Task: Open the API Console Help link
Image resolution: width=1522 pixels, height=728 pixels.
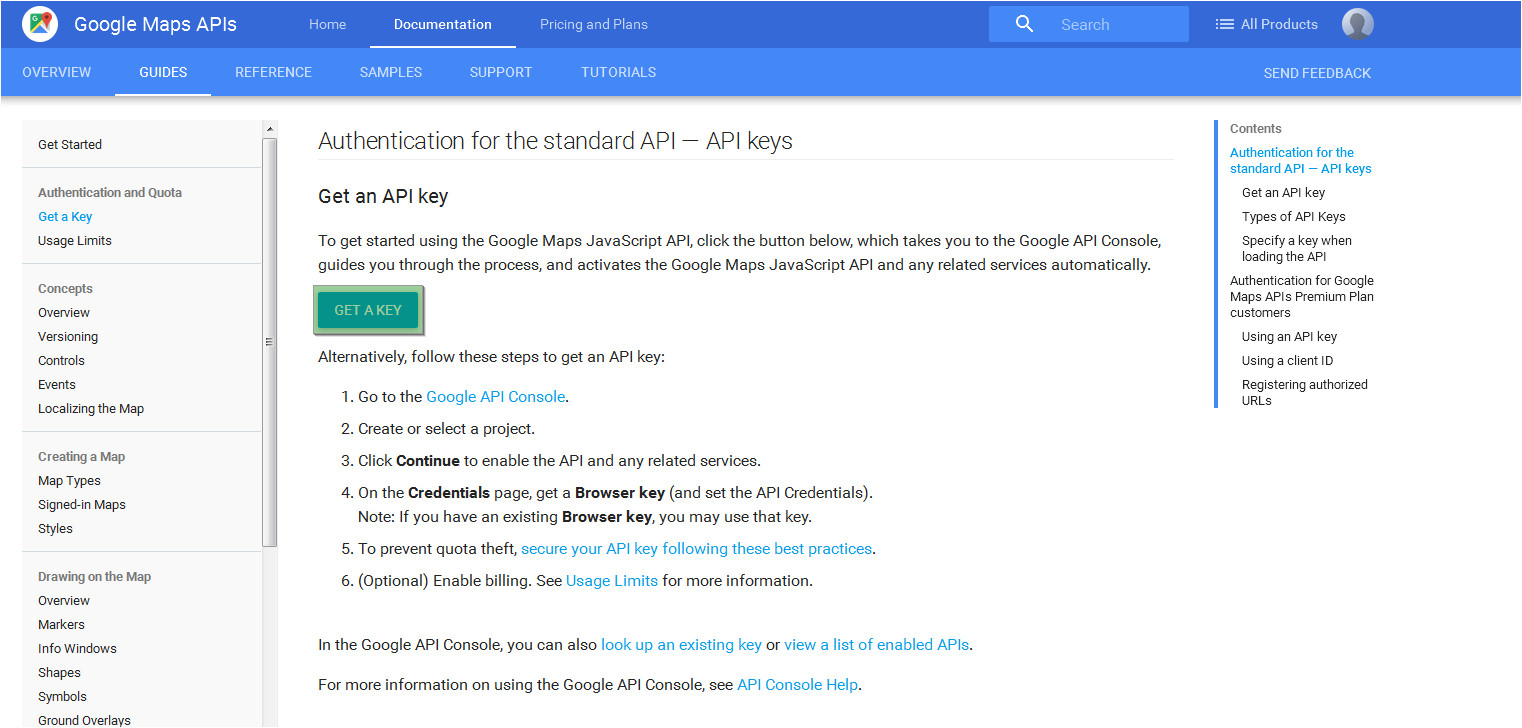Action: pos(797,685)
